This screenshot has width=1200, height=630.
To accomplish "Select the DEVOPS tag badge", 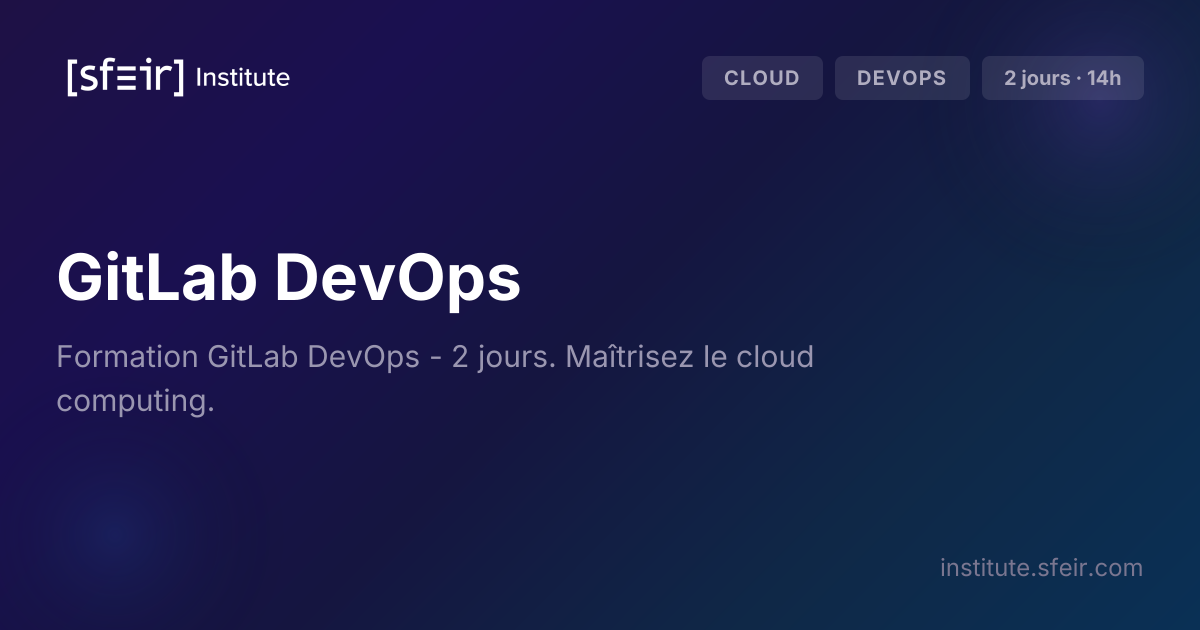I will [x=902, y=78].
